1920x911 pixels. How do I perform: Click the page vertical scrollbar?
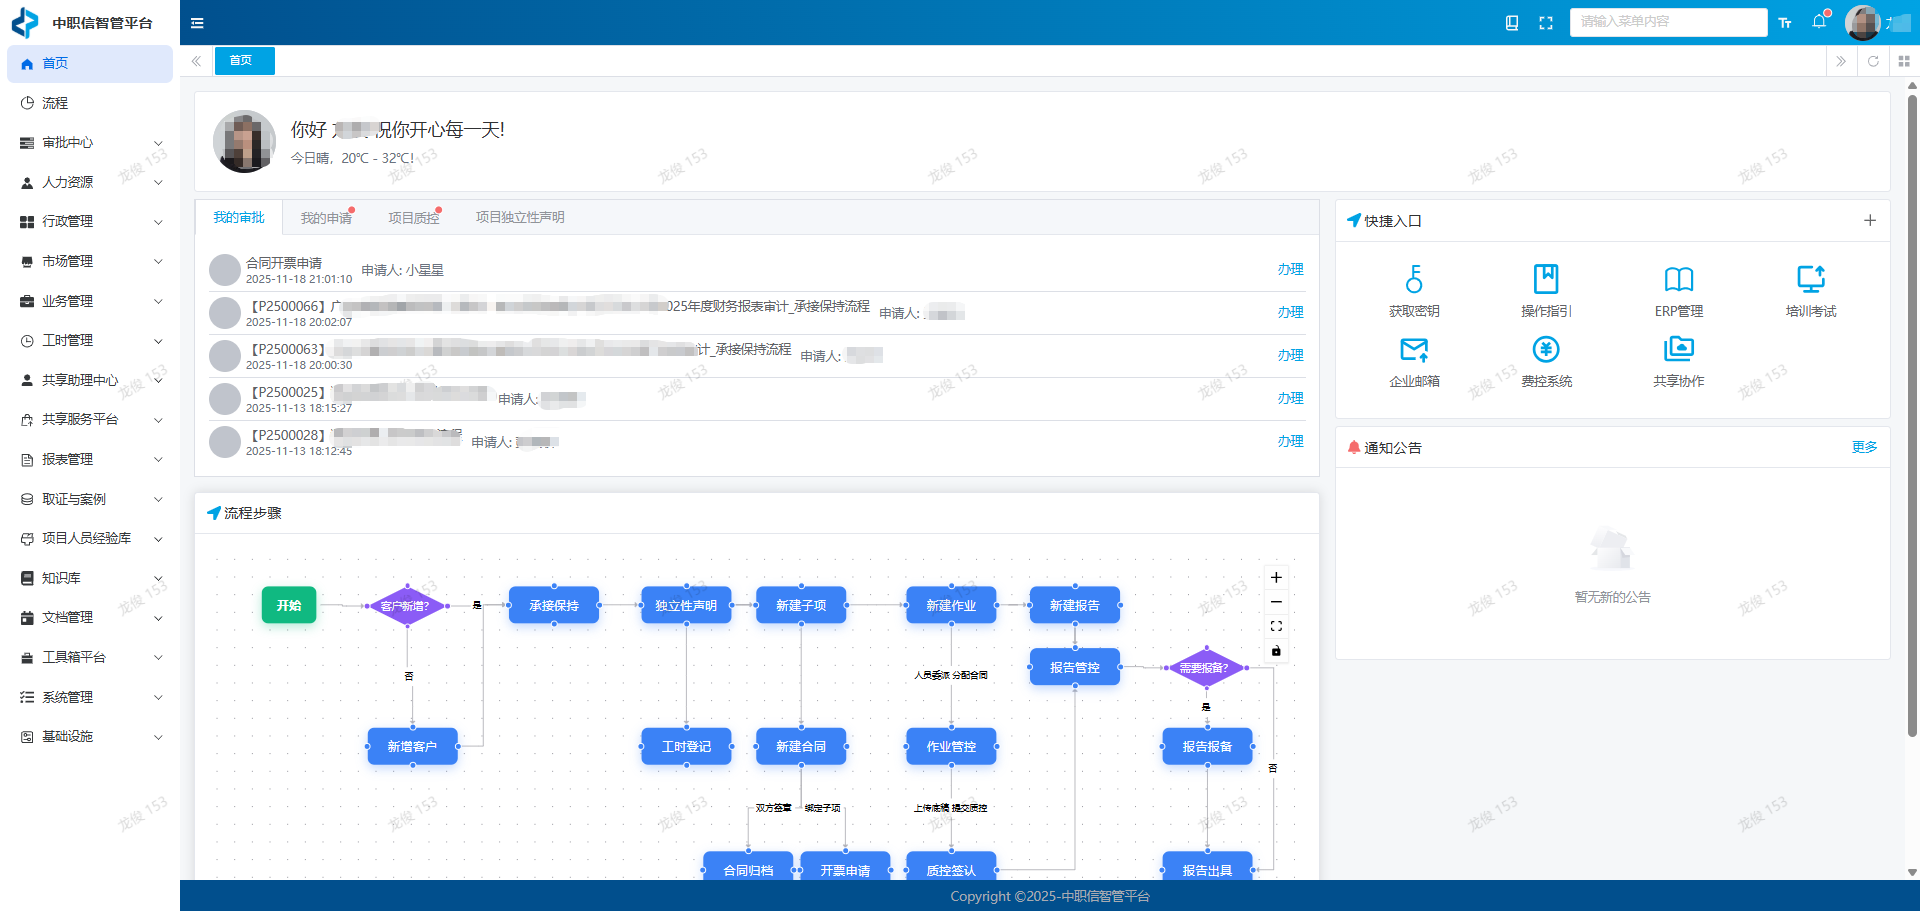click(1912, 400)
